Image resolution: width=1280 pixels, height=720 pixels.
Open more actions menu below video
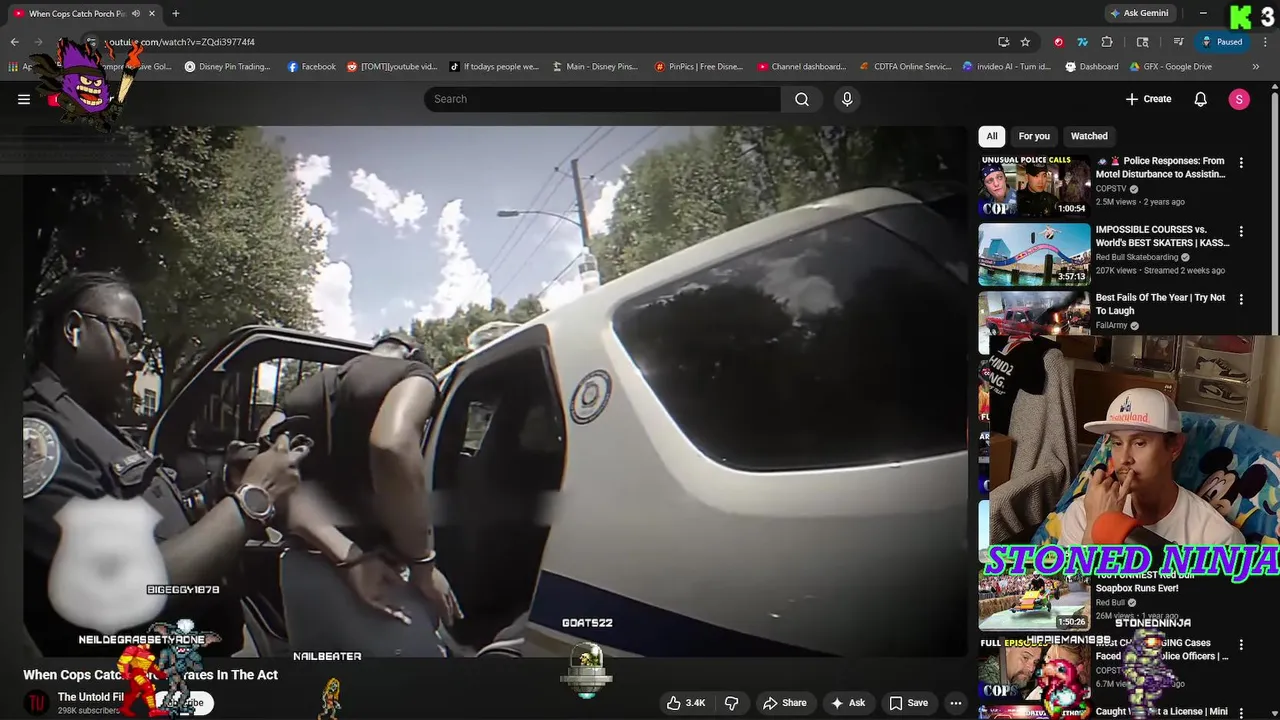(956, 703)
